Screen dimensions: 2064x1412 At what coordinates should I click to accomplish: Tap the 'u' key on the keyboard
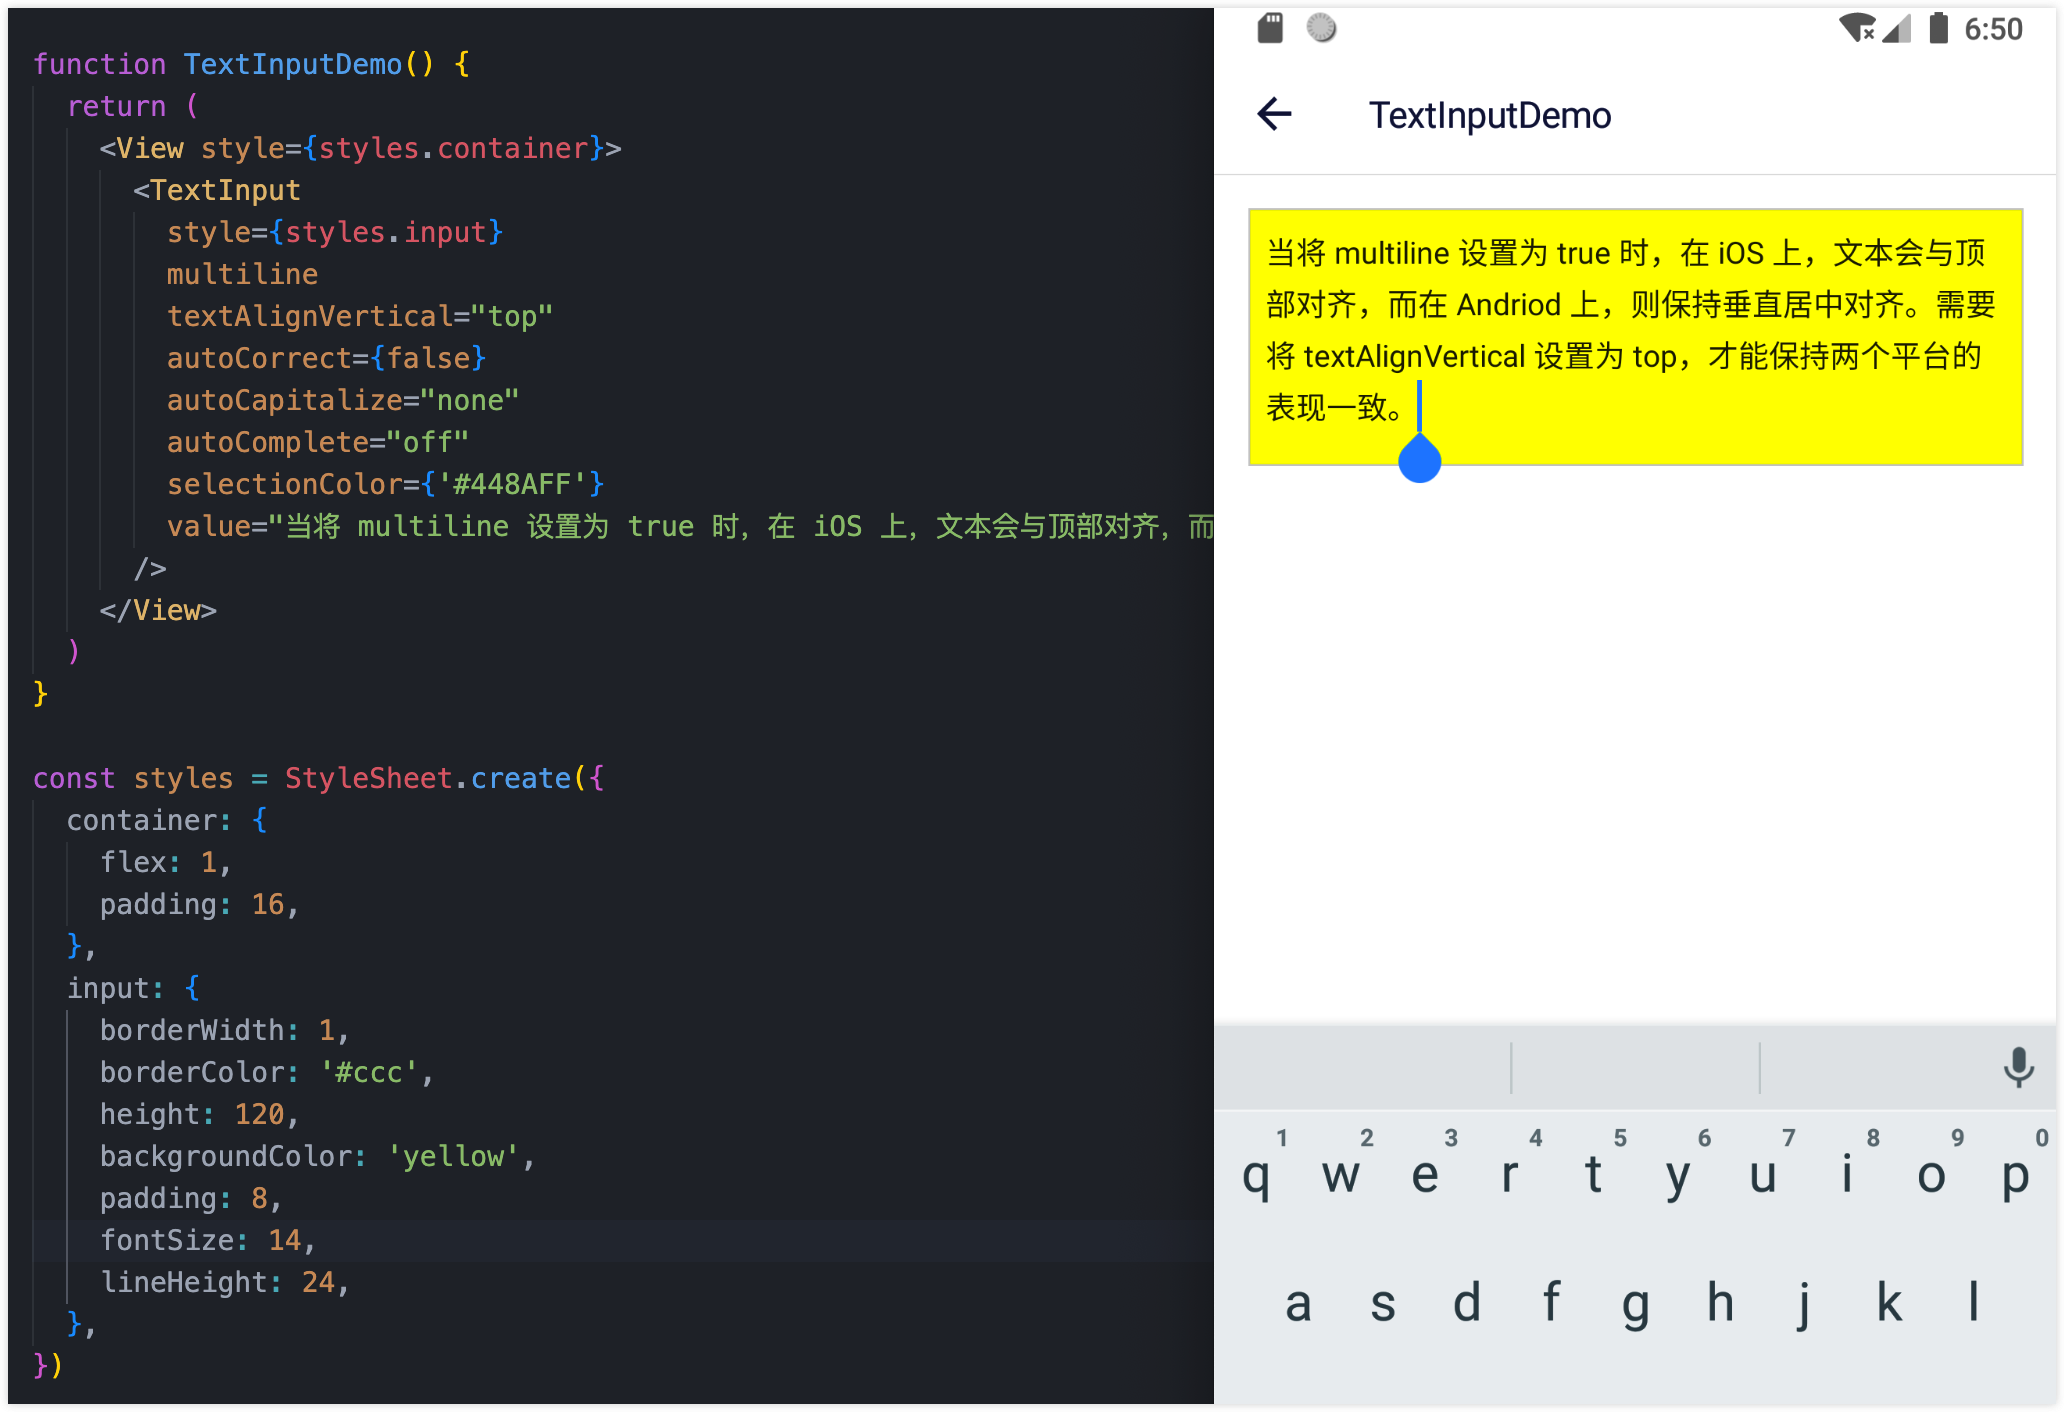click(x=1762, y=1172)
